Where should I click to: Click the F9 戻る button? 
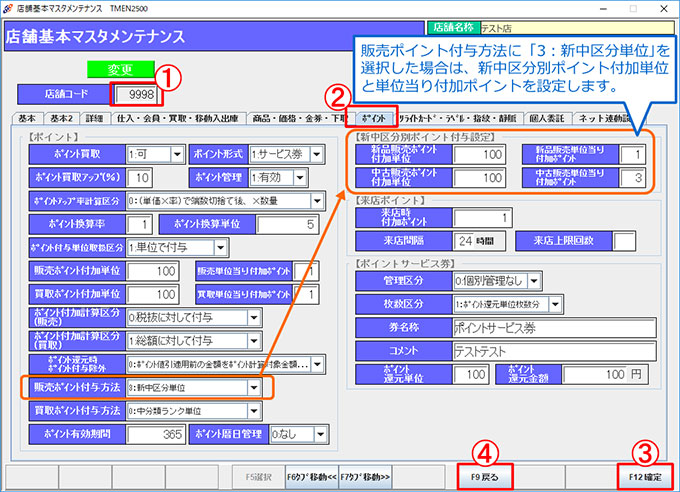(484, 477)
